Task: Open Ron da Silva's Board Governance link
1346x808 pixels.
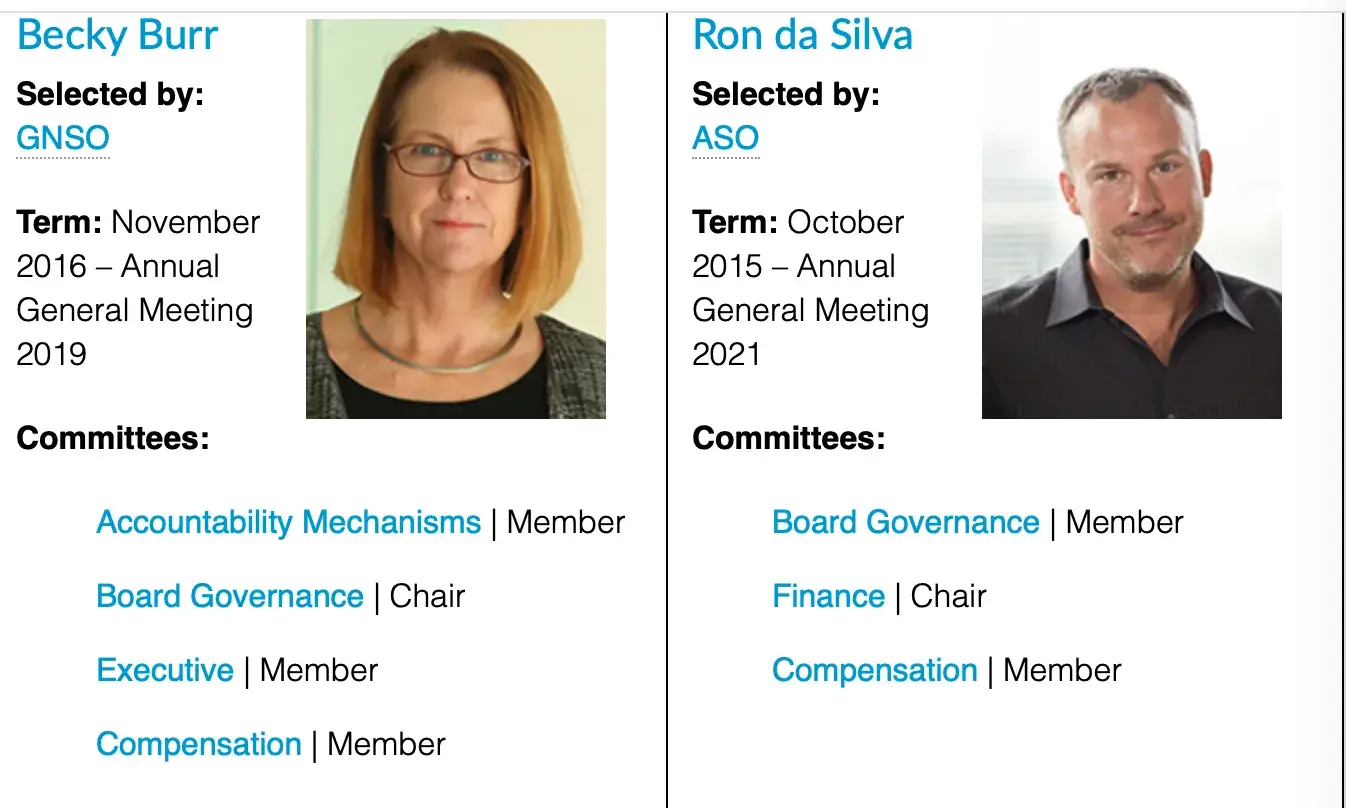Action: (x=905, y=522)
